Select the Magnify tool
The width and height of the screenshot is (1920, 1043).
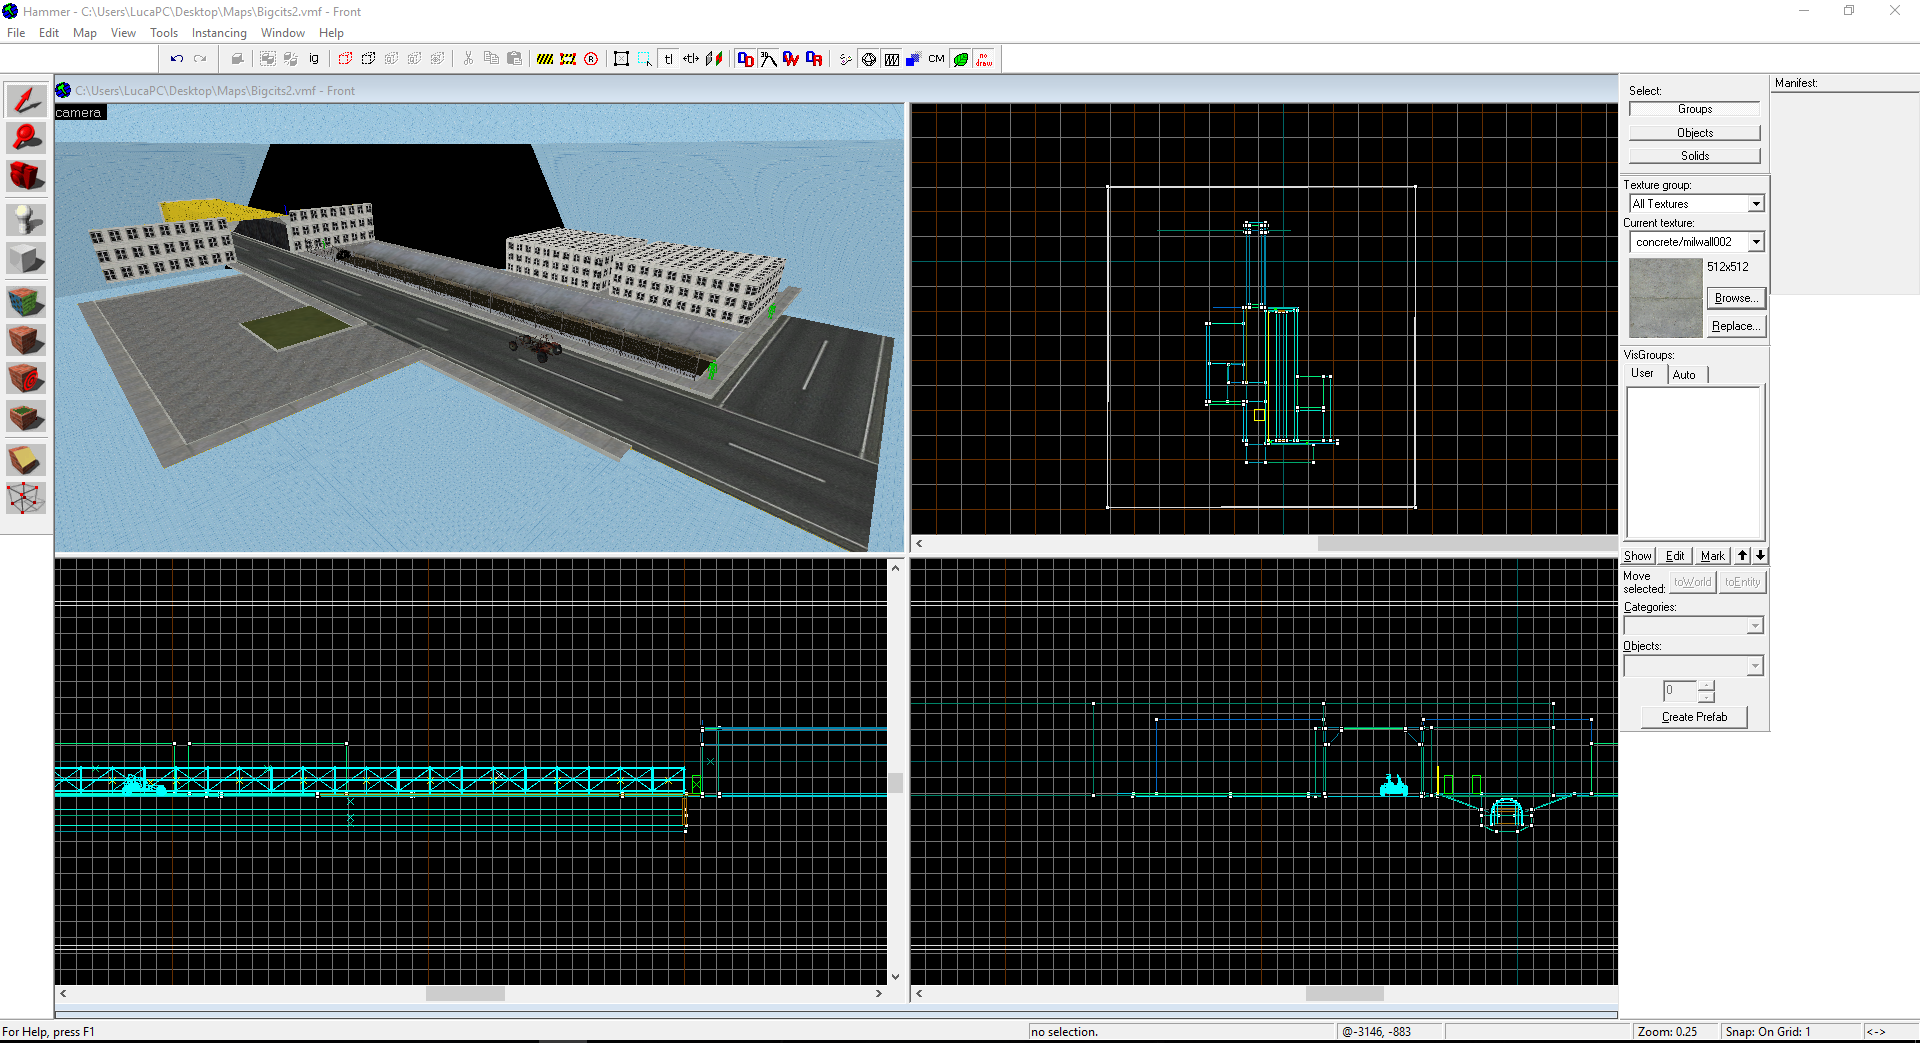pos(26,137)
